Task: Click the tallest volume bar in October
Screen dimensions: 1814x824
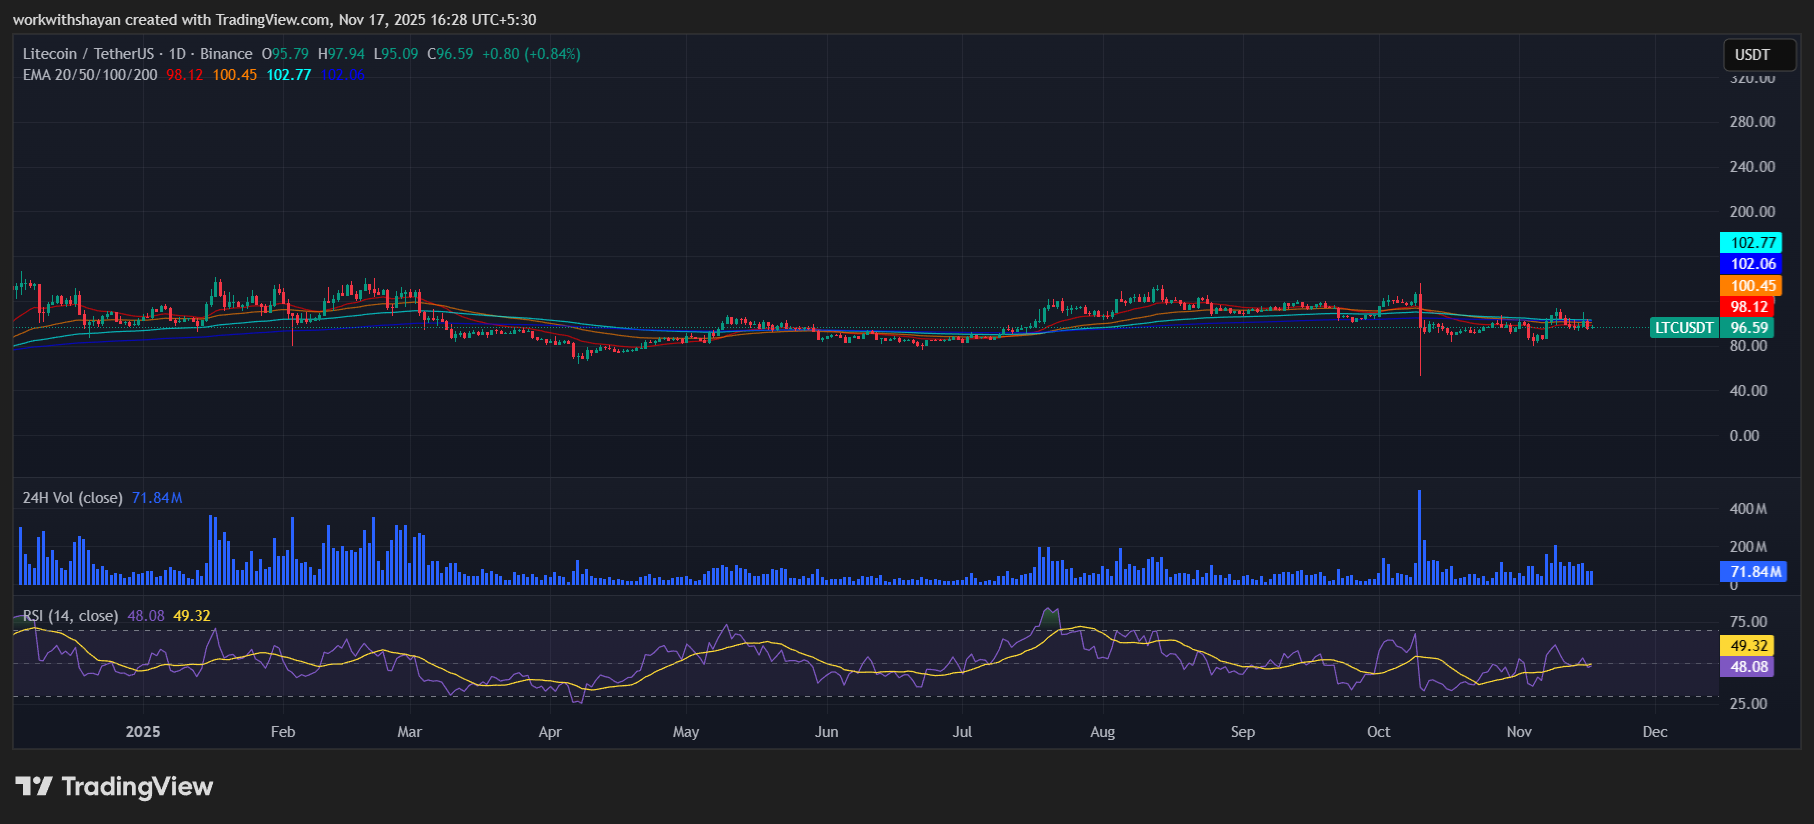Action: pos(1419,538)
